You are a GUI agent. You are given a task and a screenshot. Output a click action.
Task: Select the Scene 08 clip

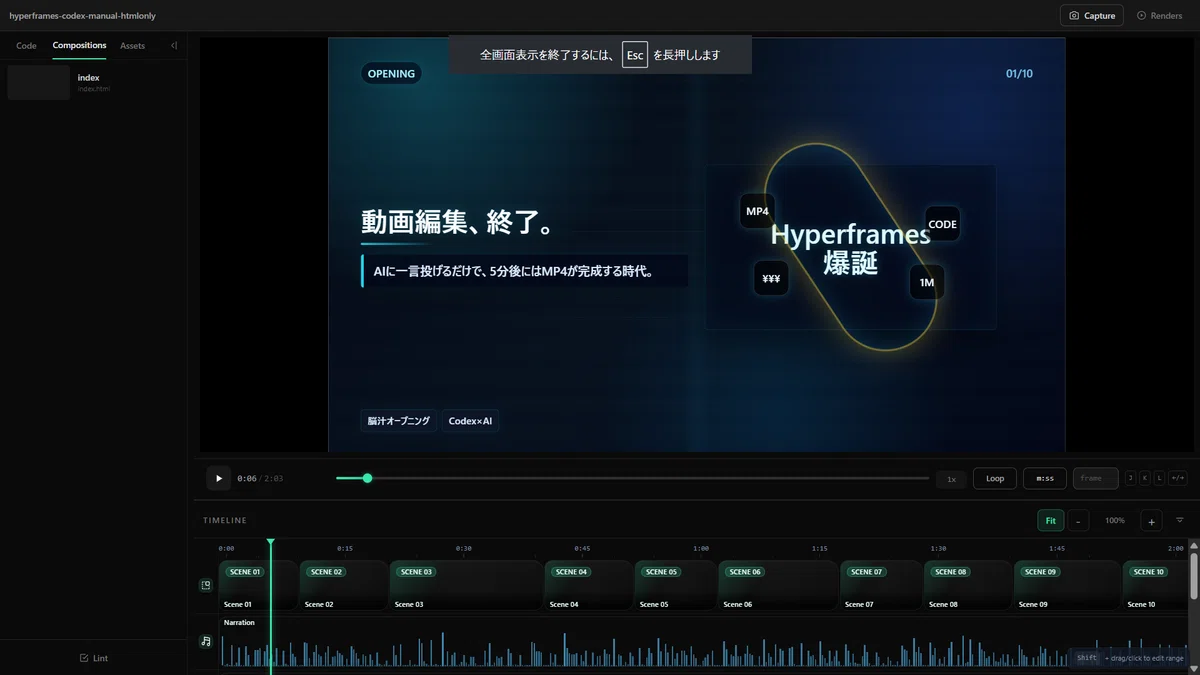click(x=968, y=585)
